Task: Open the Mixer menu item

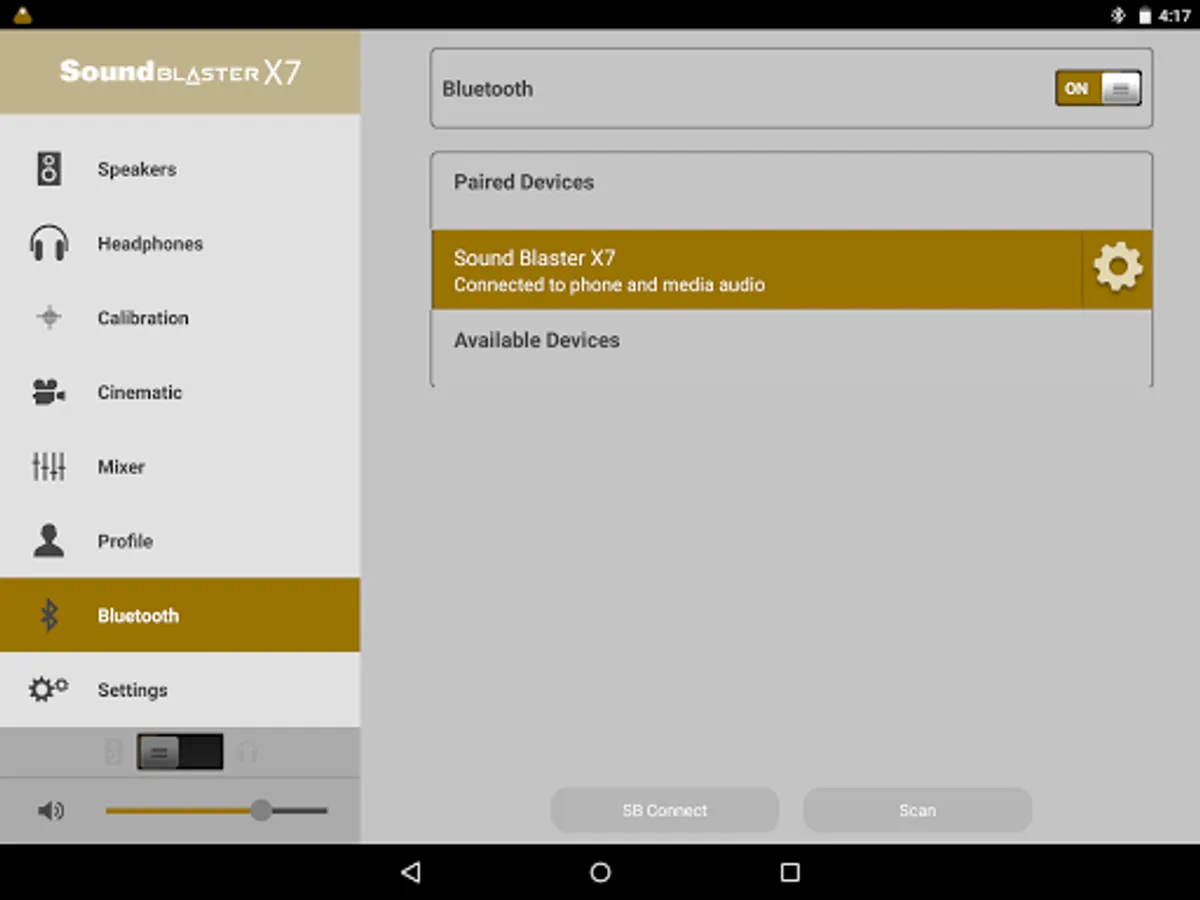Action: pyautogui.click(x=180, y=466)
